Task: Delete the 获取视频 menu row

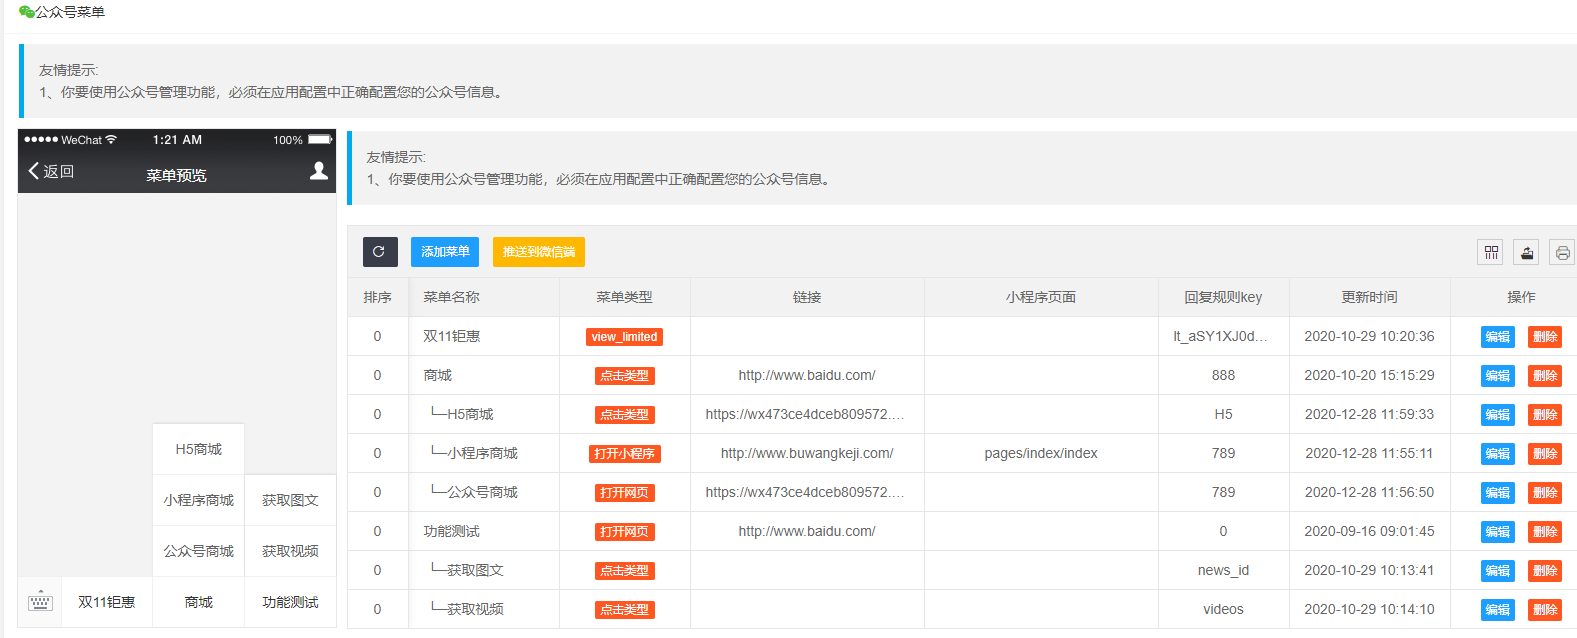Action: click(1544, 610)
